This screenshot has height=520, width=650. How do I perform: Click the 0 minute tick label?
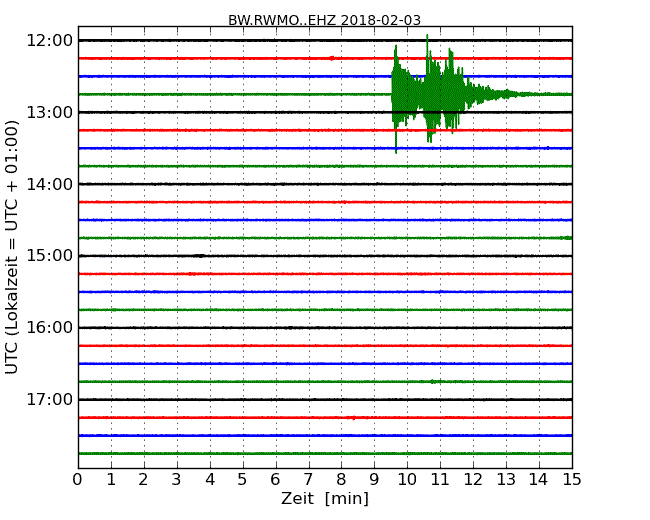(x=78, y=480)
